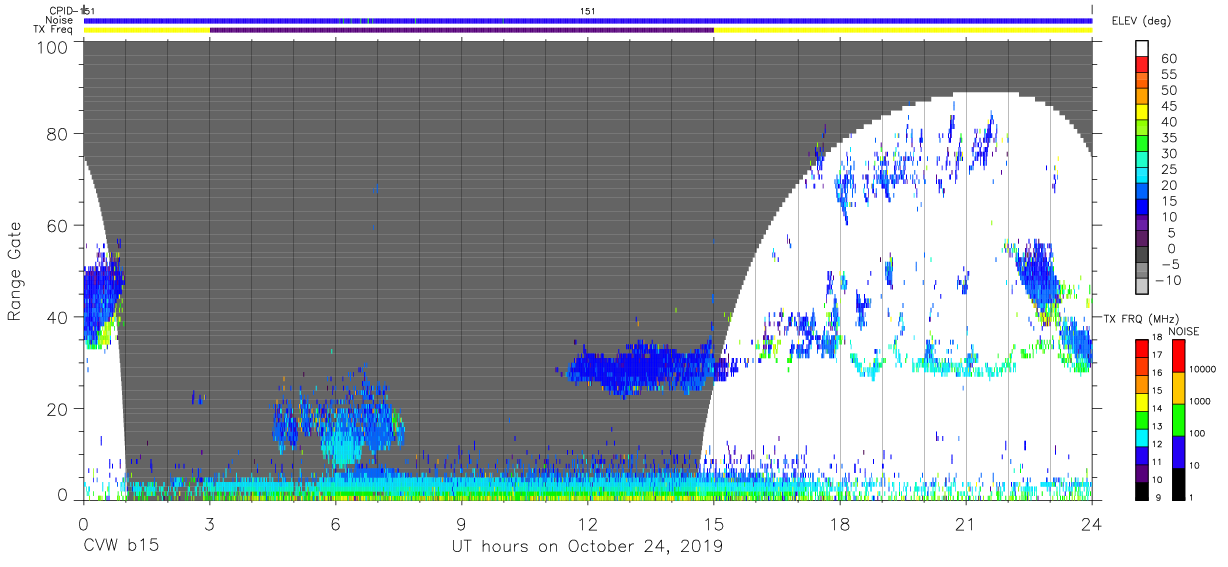Click the '18' label on TX FRQ scale

(1159, 339)
